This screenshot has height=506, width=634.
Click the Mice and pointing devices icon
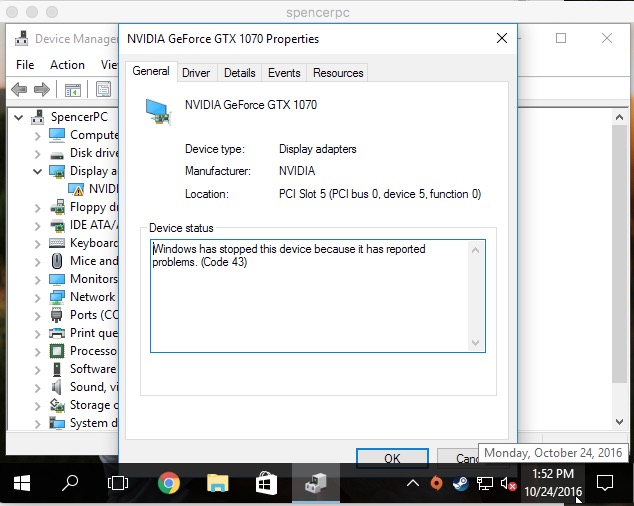point(57,261)
